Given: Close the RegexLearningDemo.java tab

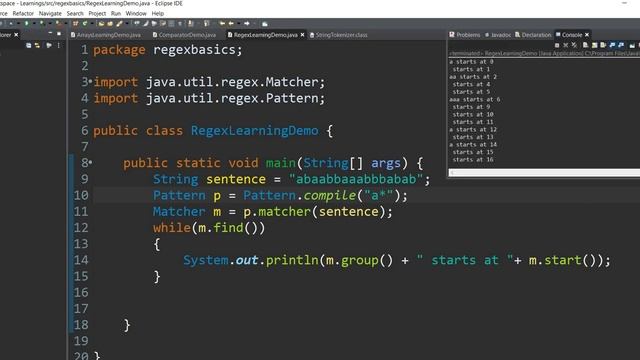Looking at the screenshot, I should [x=302, y=35].
